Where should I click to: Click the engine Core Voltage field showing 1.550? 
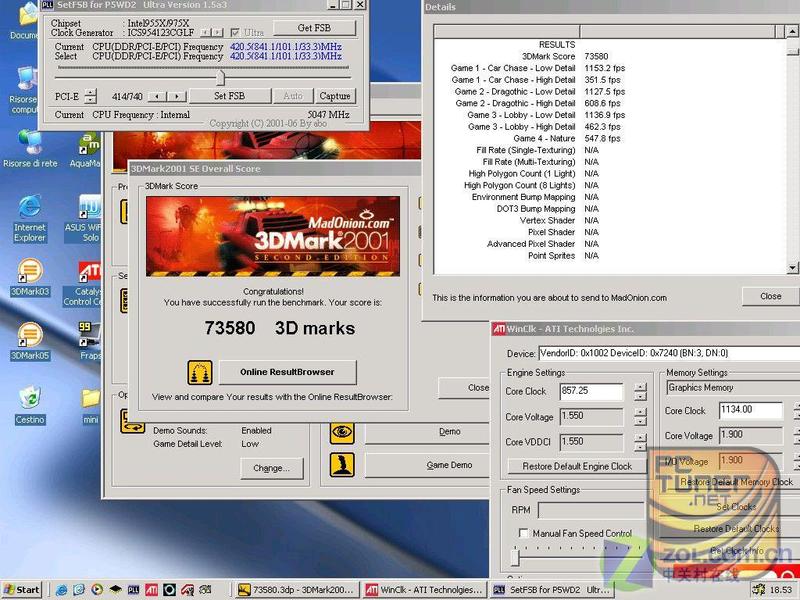(591, 416)
